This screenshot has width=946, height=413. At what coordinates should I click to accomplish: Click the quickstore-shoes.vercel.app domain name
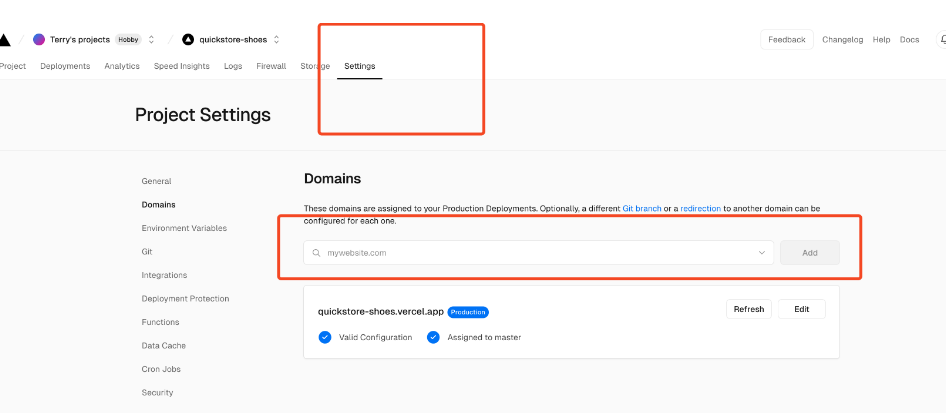(381, 312)
